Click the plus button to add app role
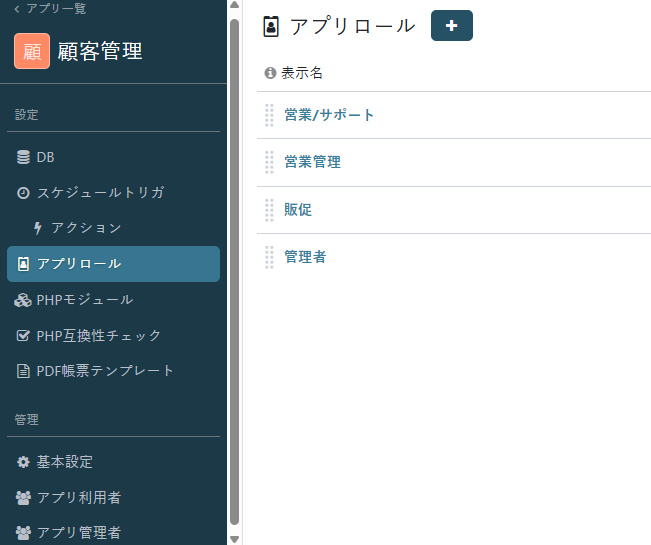Image resolution: width=651 pixels, height=545 pixels. [x=451, y=26]
